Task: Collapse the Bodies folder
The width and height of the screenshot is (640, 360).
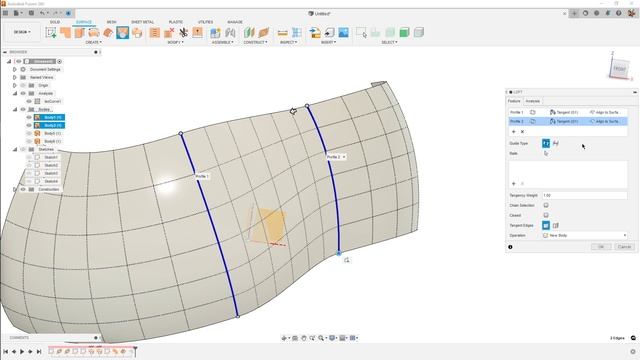Action: click(x=15, y=109)
